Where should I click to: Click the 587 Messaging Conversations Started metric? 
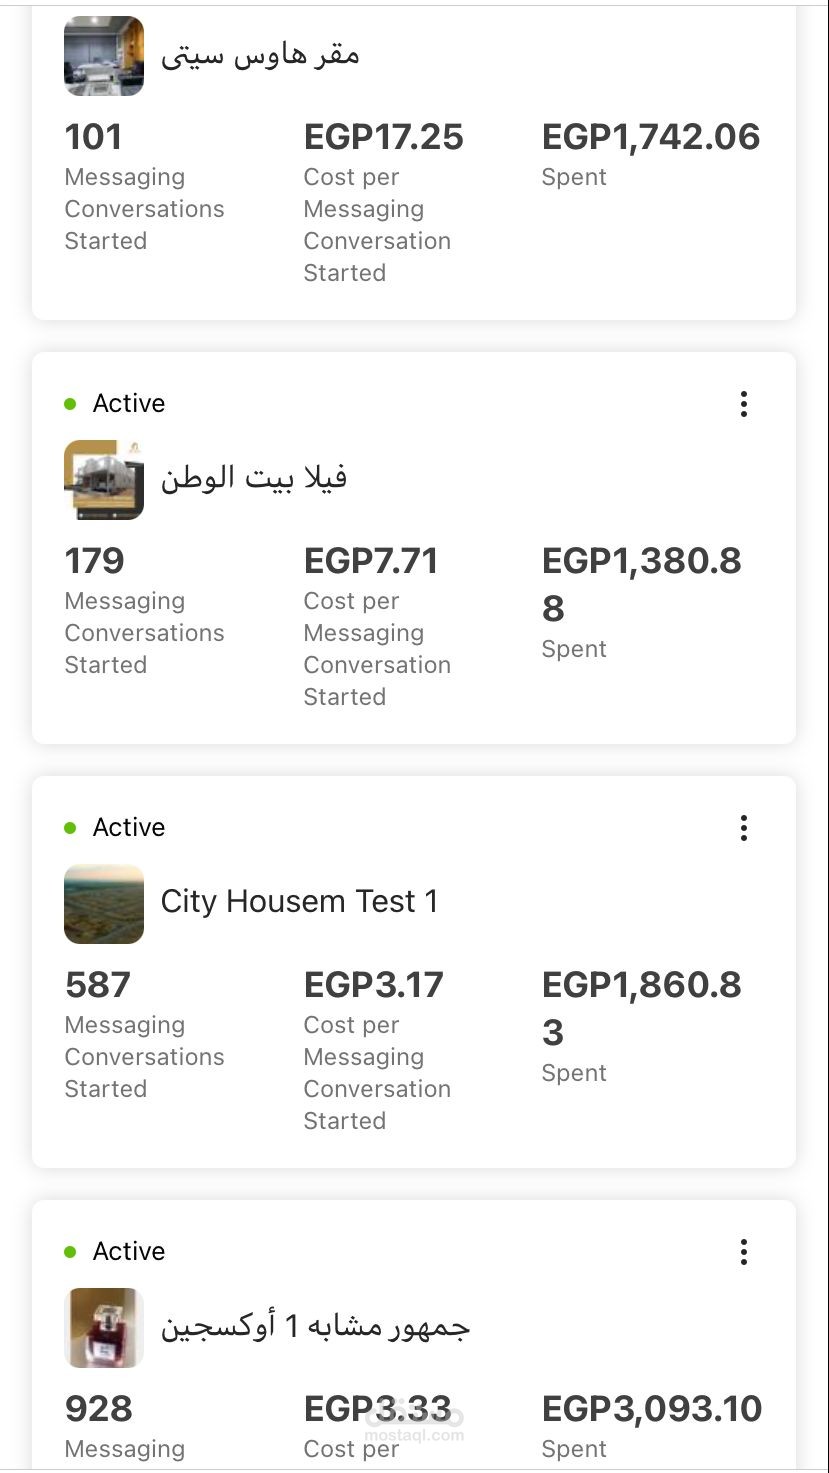pos(145,1035)
